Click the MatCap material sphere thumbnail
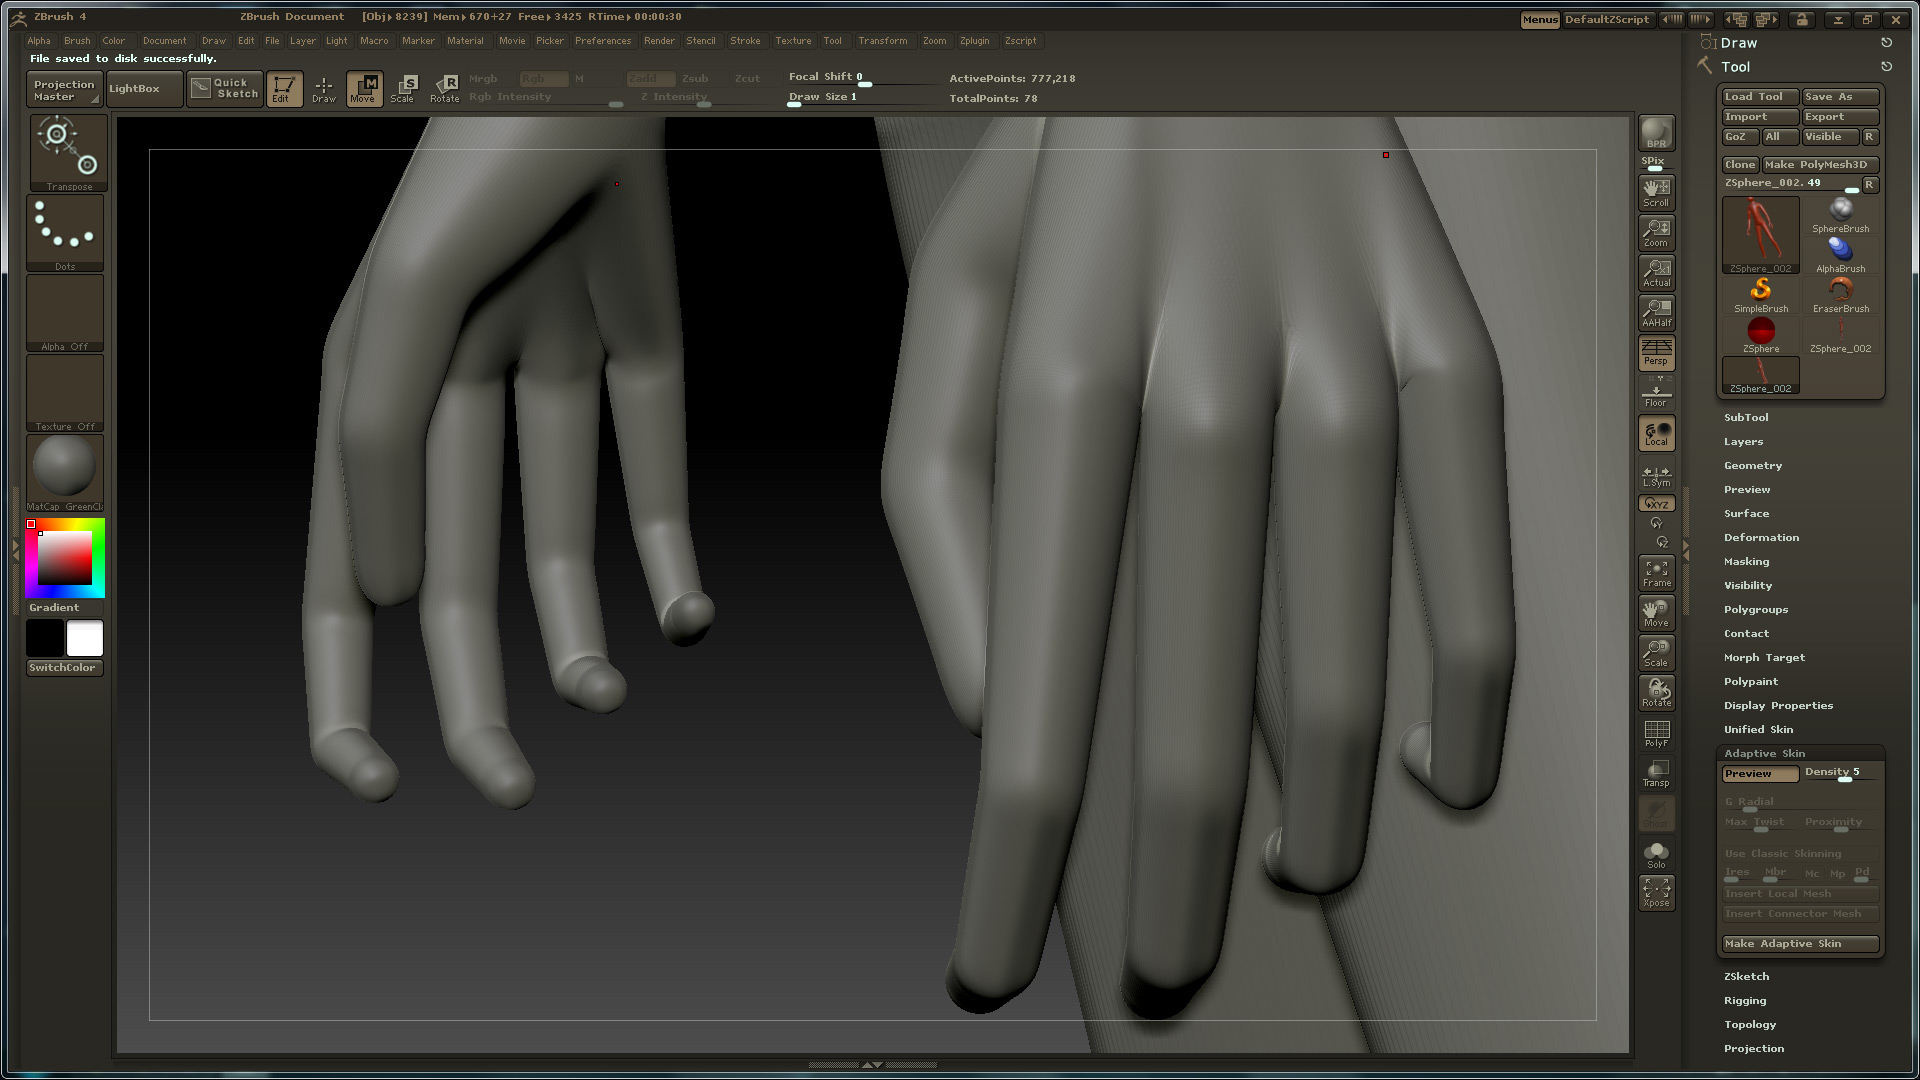1920x1080 pixels. point(65,467)
